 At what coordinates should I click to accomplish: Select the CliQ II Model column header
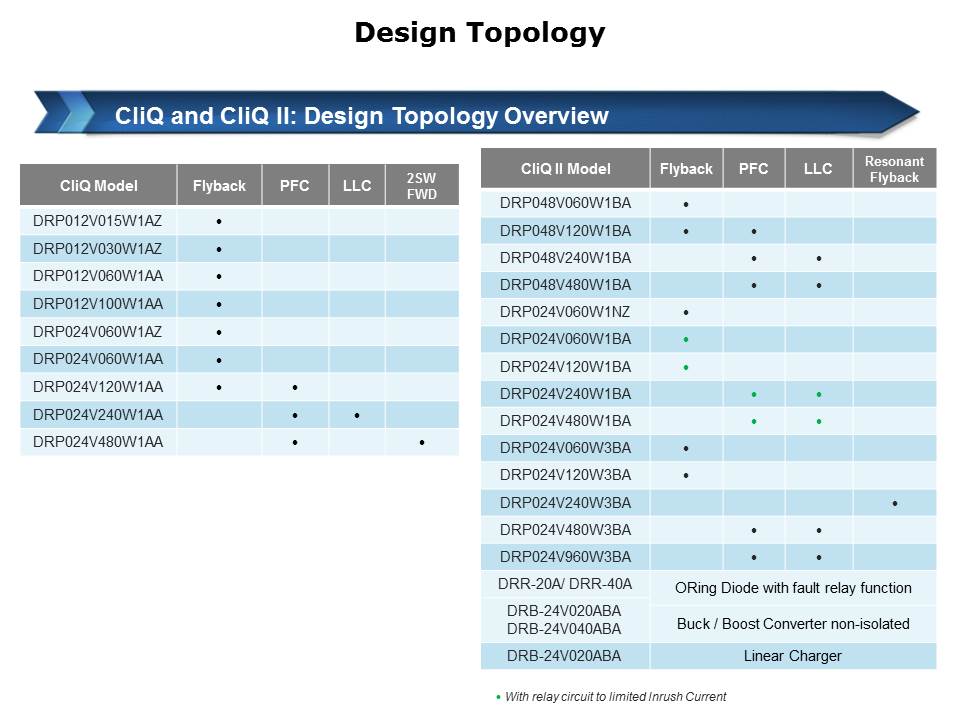pyautogui.click(x=565, y=169)
